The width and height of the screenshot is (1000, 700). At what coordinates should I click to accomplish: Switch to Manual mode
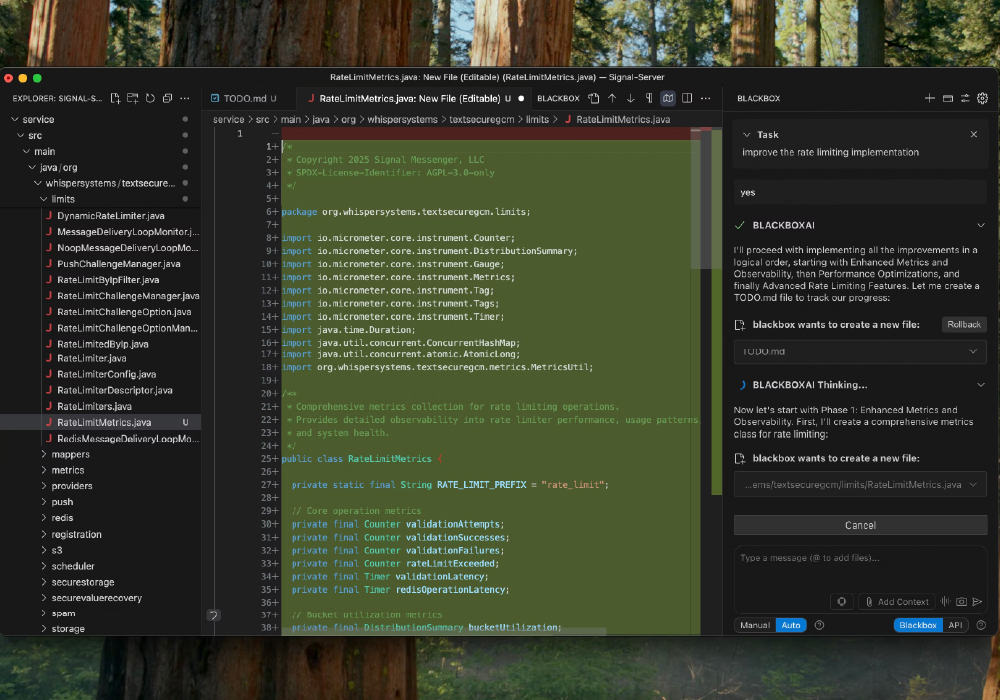(755, 625)
